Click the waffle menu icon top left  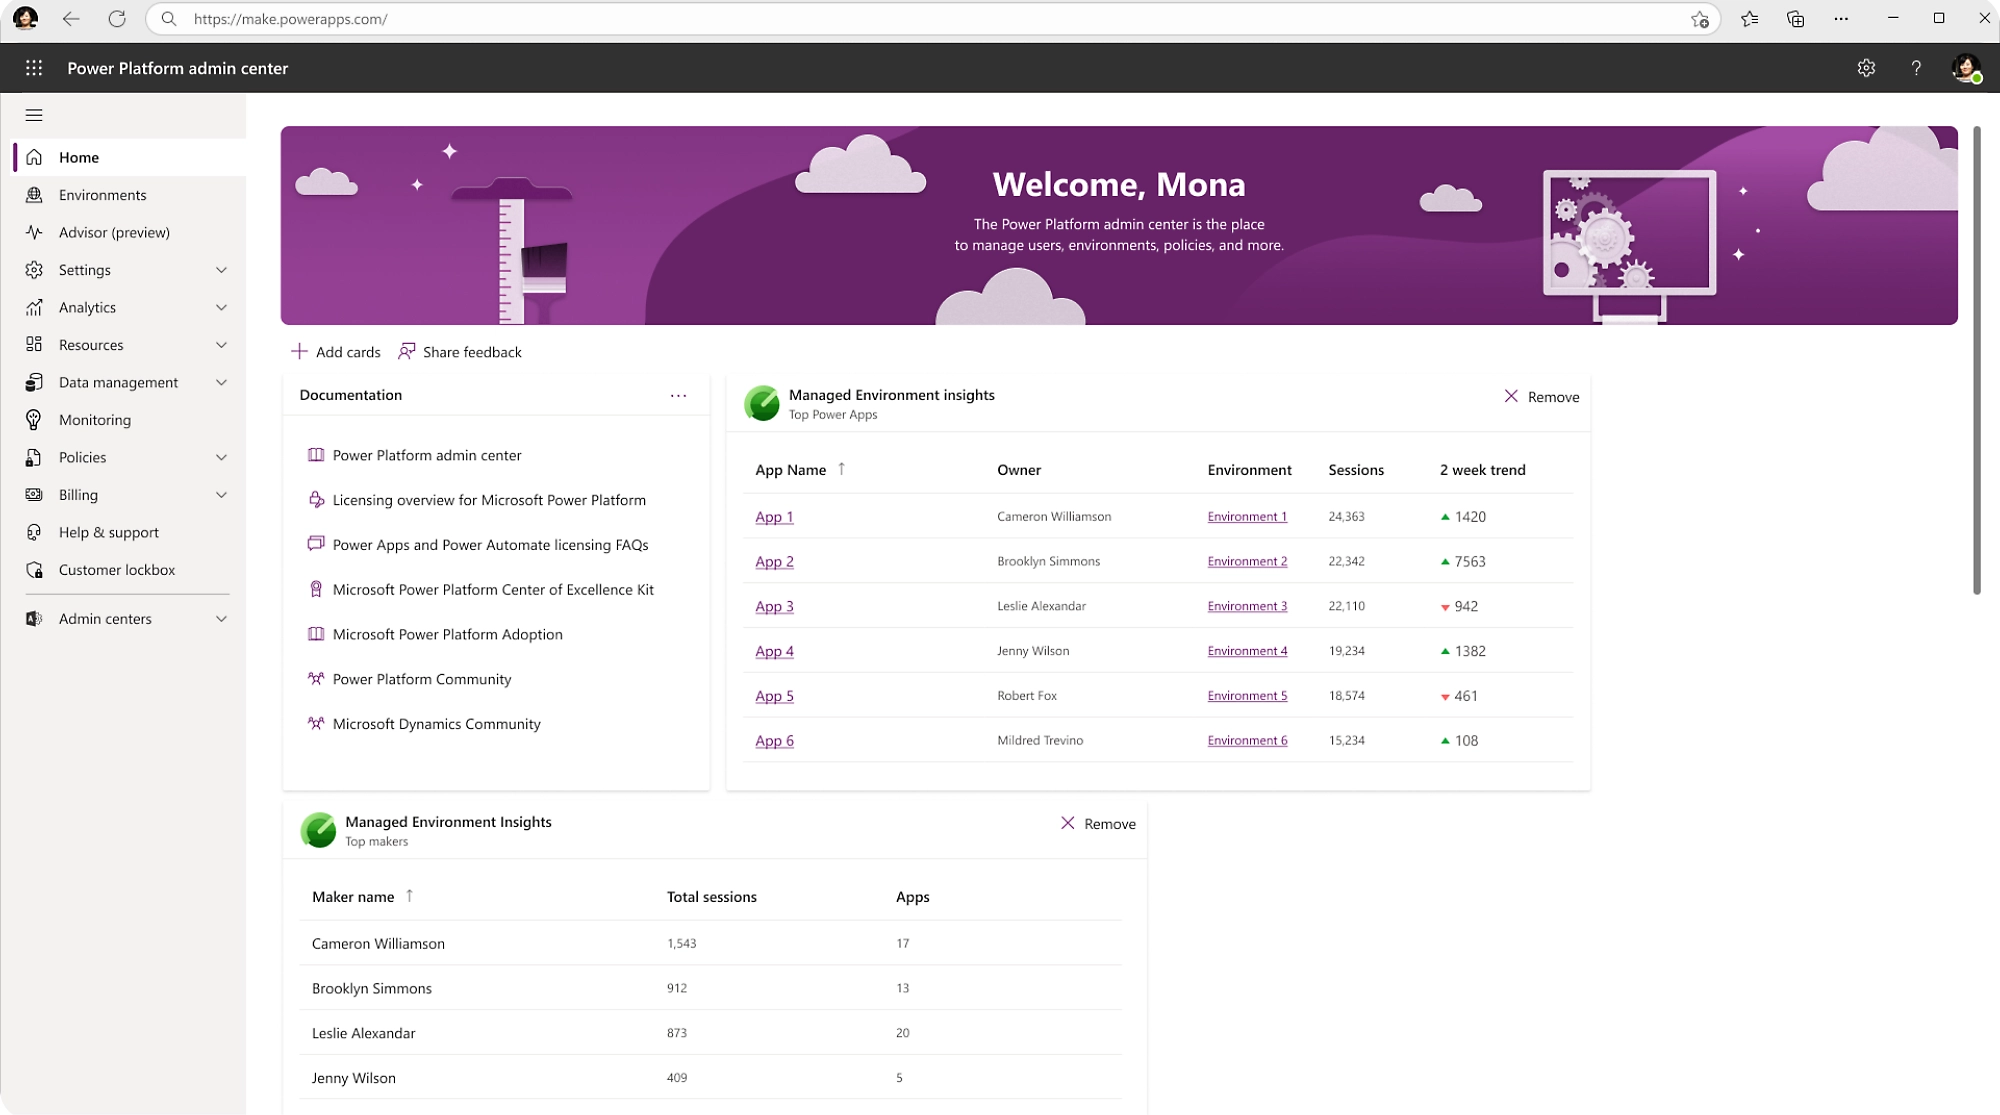click(x=34, y=67)
